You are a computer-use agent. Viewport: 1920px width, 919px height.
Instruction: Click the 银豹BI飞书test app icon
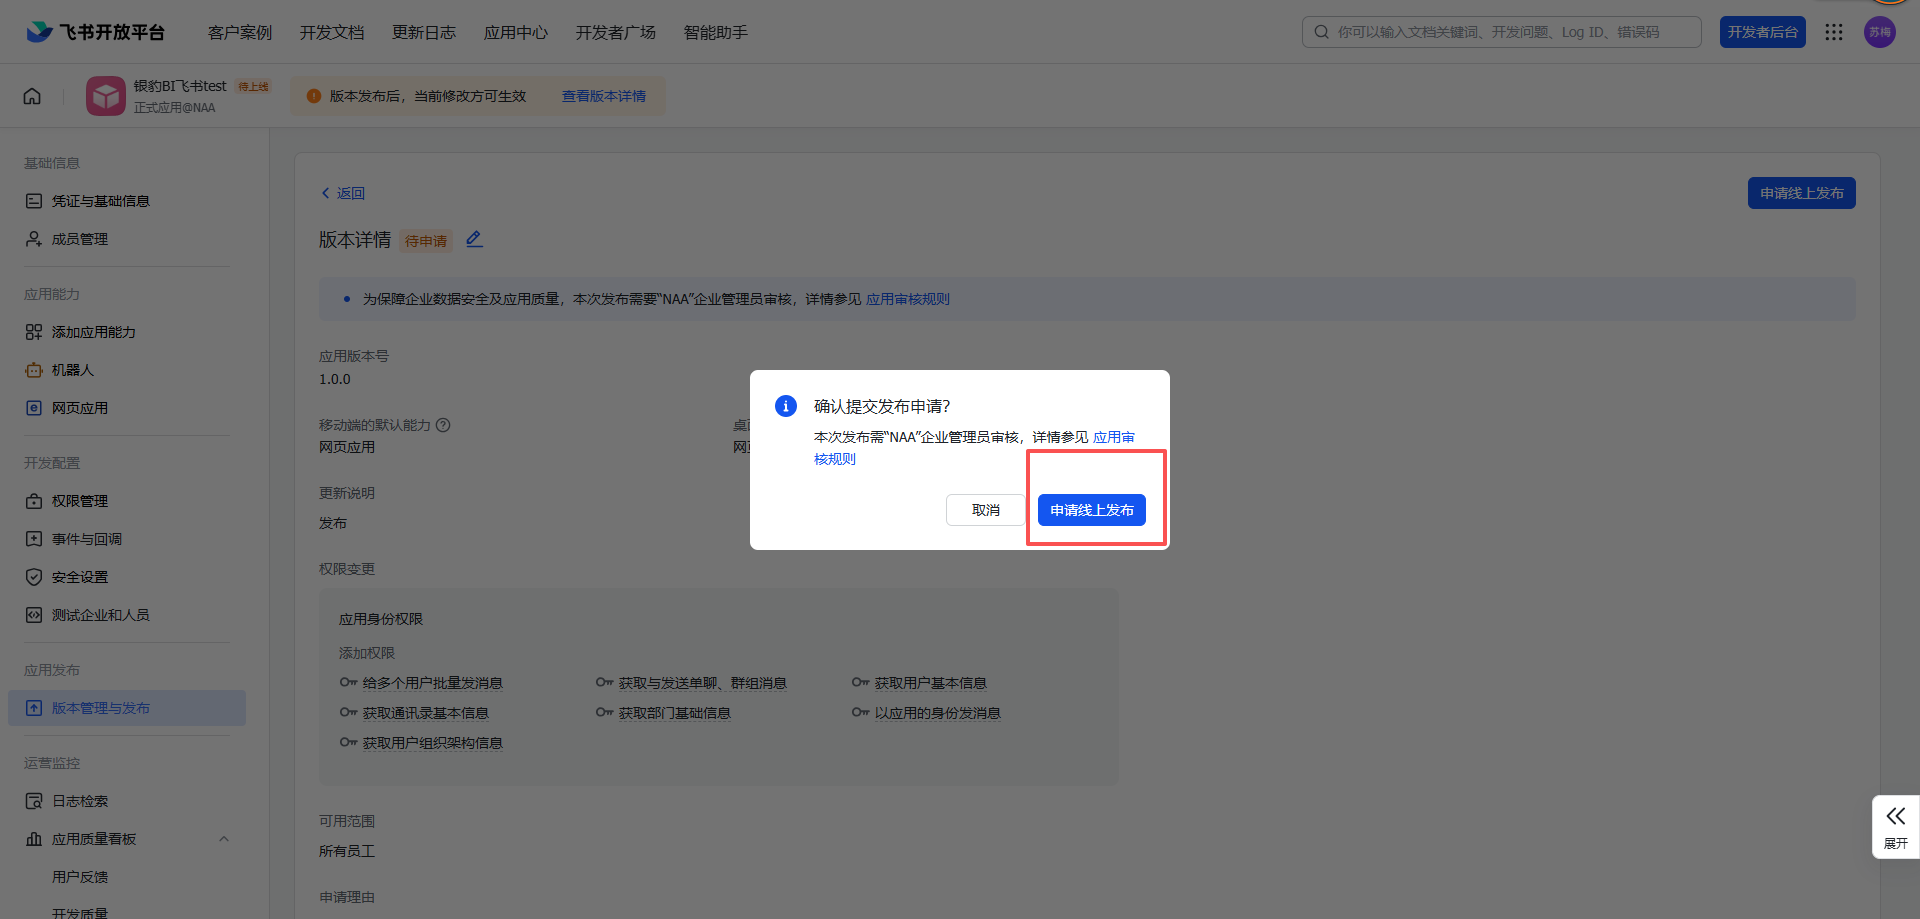[106, 96]
